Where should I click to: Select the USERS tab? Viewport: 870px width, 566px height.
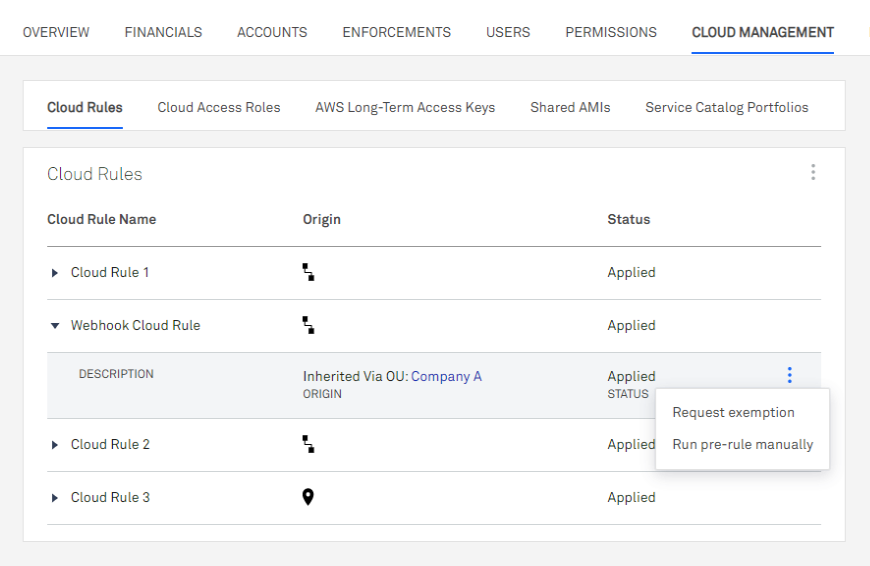pos(508,32)
